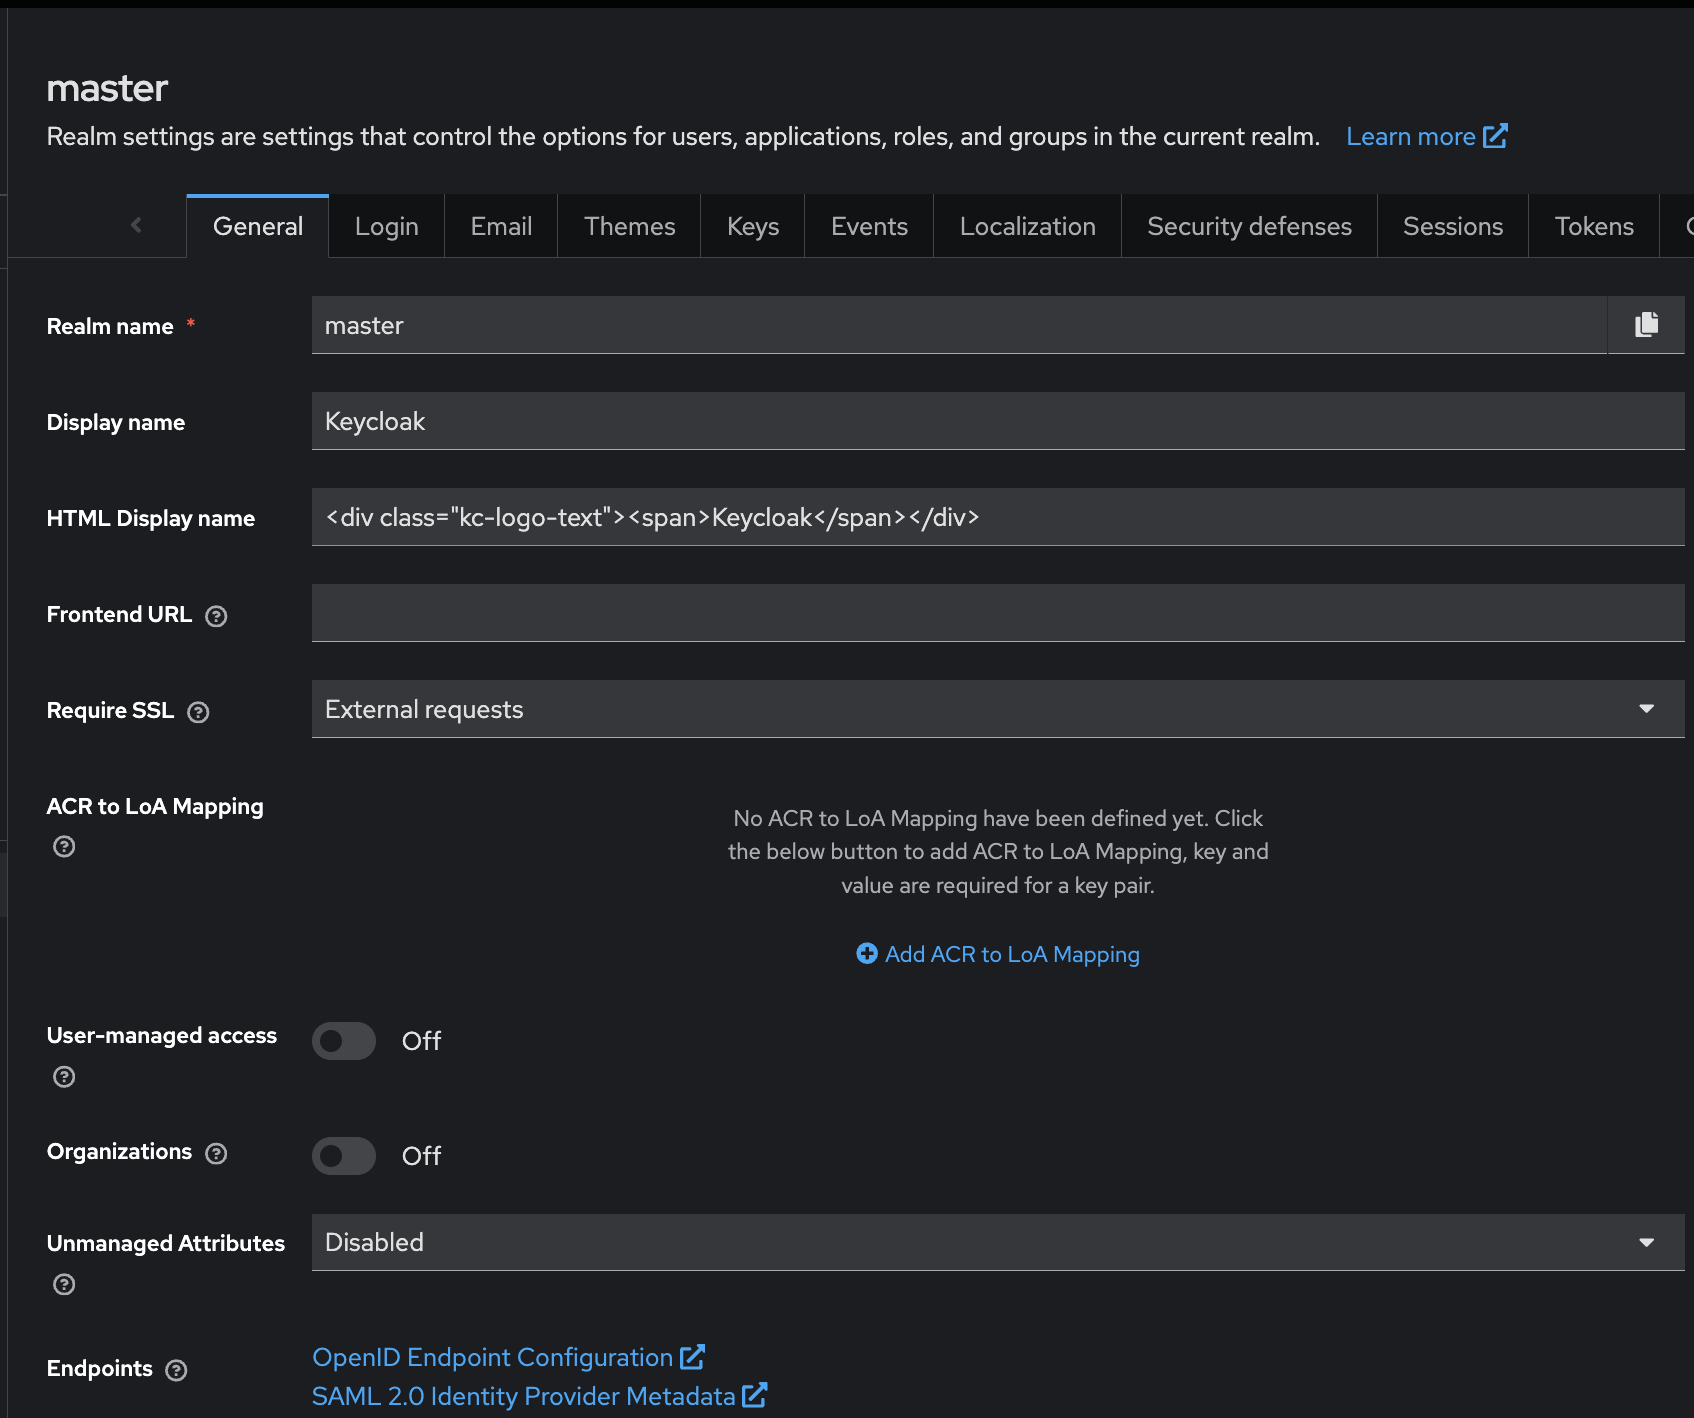Expand the Unmanaged Attributes dropdown
This screenshot has width=1694, height=1418.
[x=998, y=1242]
